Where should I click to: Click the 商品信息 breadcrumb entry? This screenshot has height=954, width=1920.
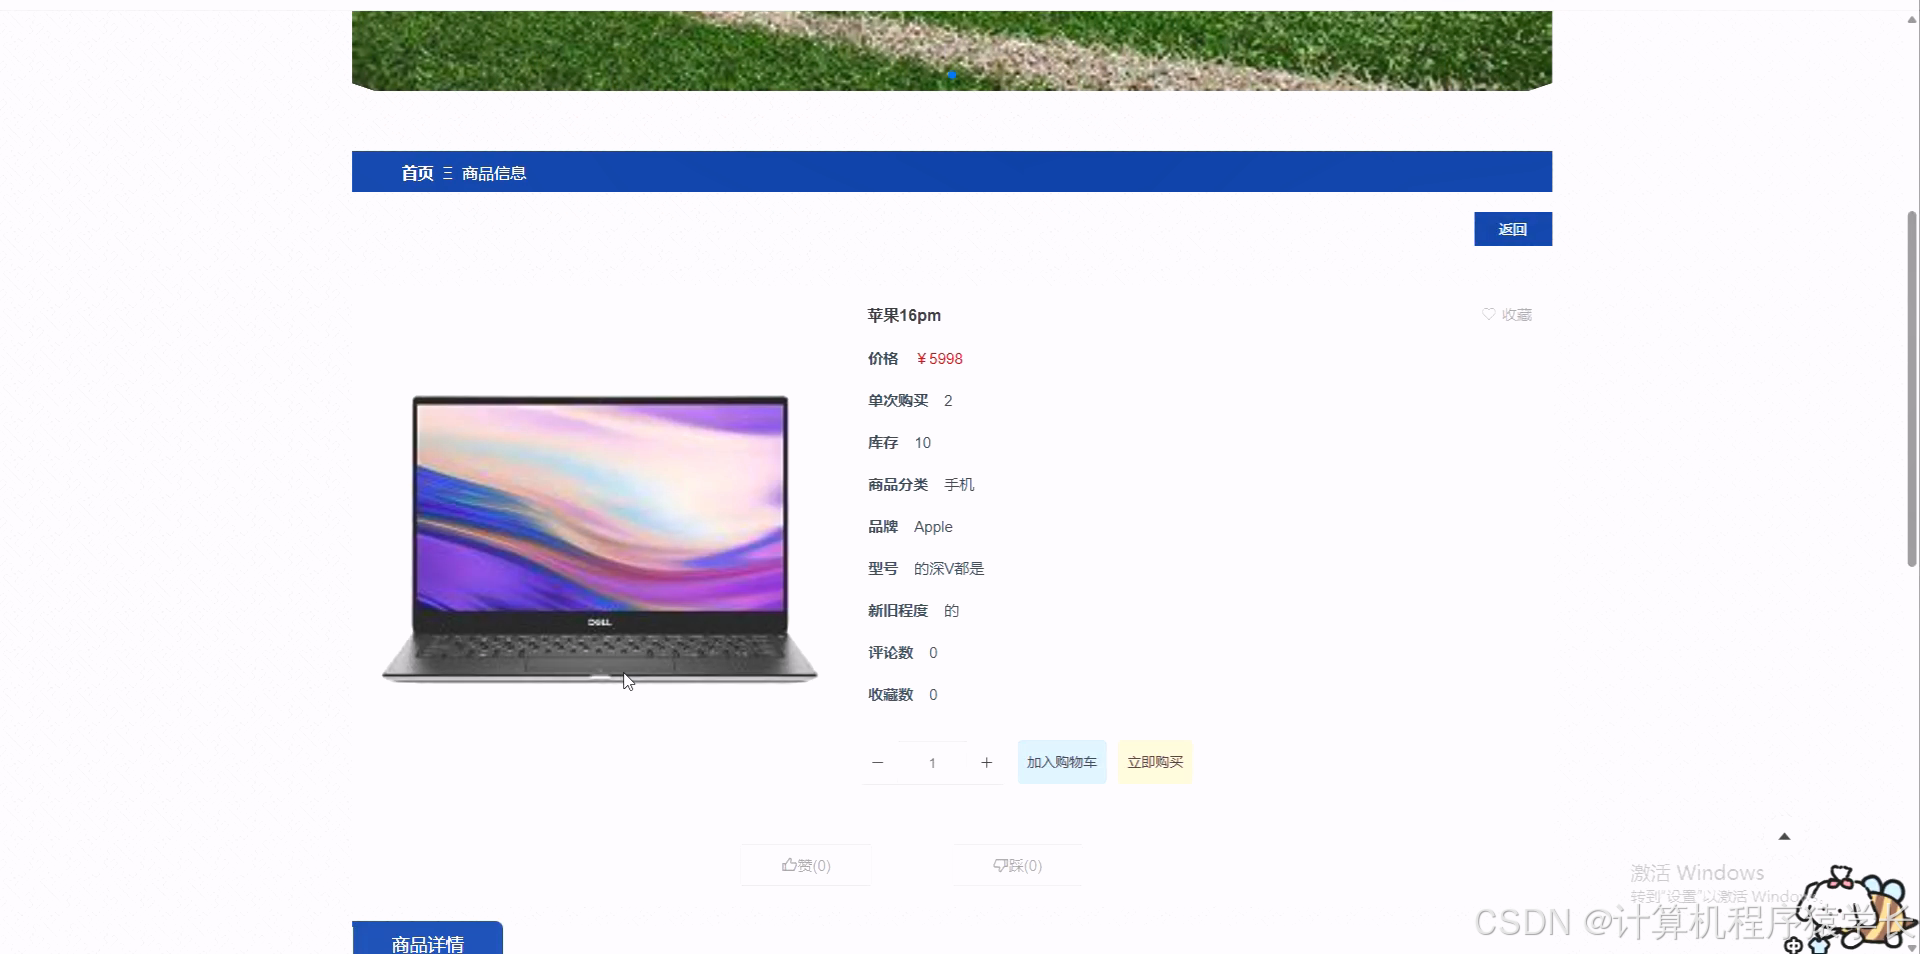click(x=493, y=172)
